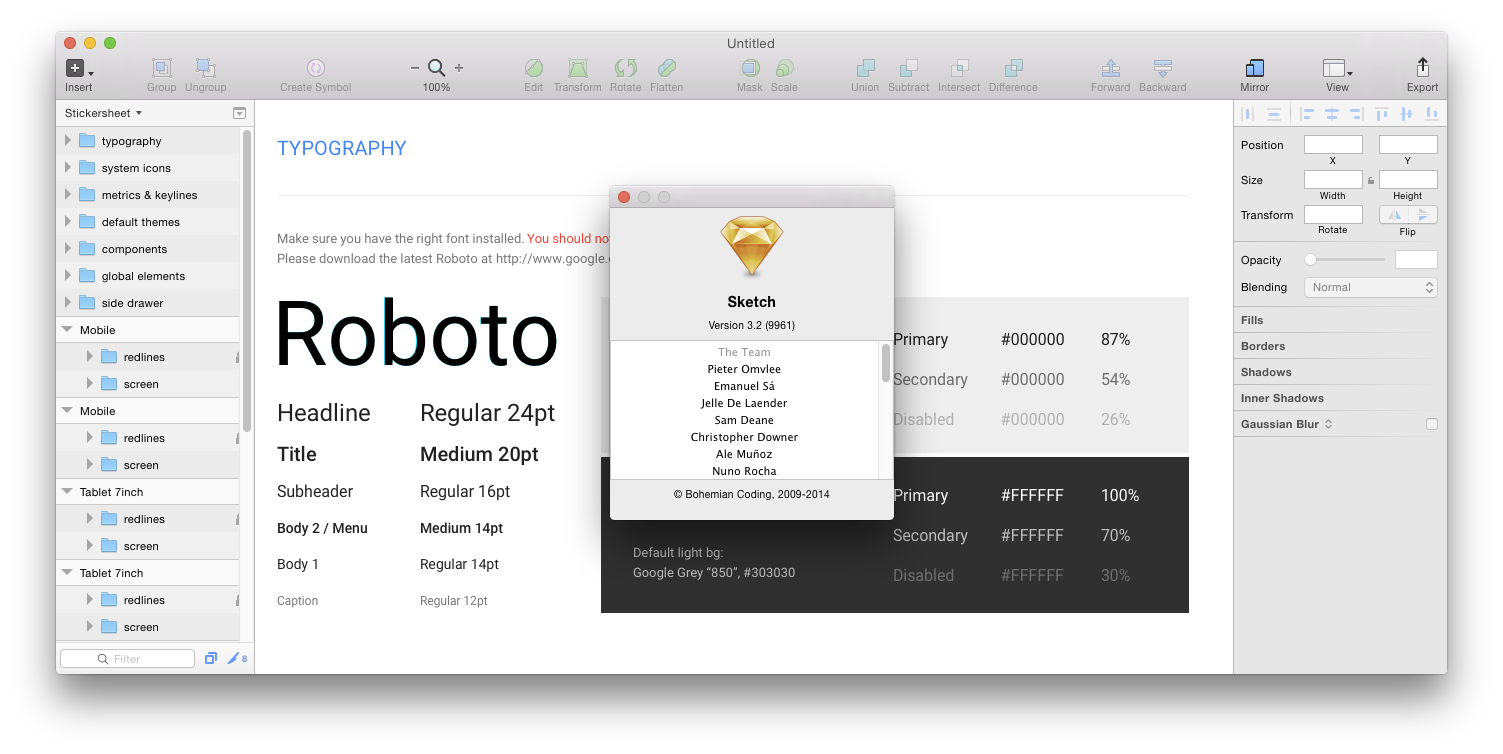Apply the Union boolean operation

865,68
